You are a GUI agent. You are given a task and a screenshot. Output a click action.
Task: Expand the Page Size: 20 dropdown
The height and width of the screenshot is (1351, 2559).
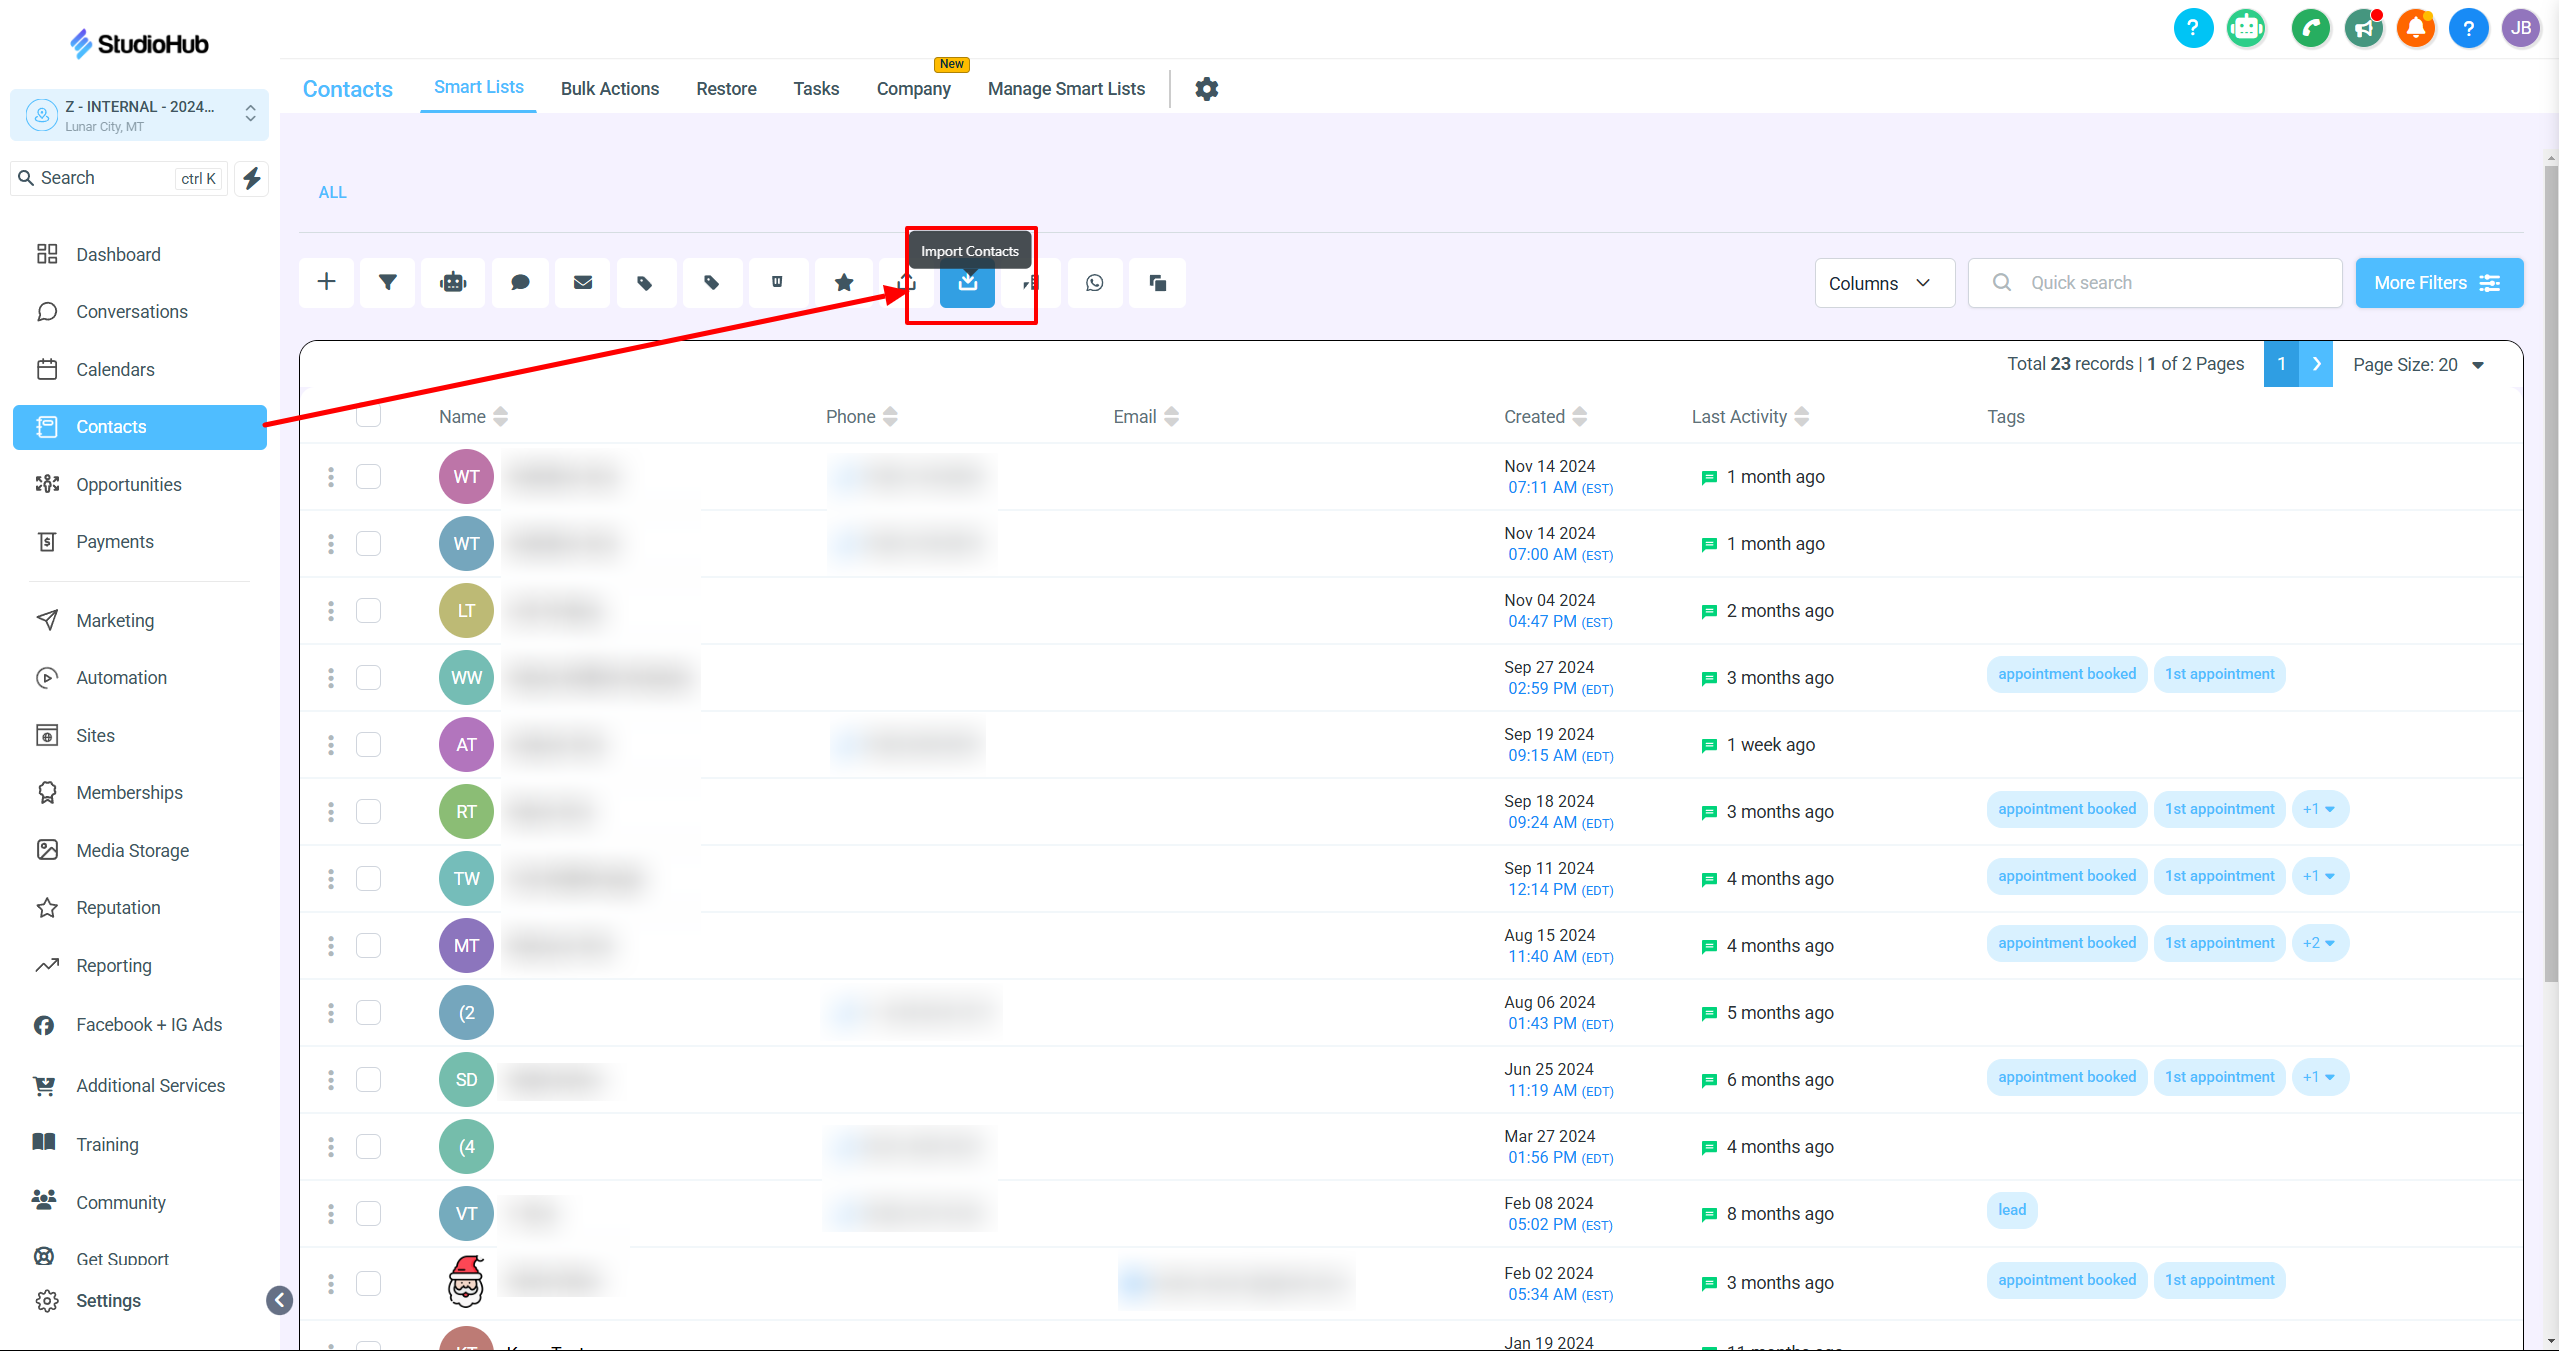coord(2418,365)
